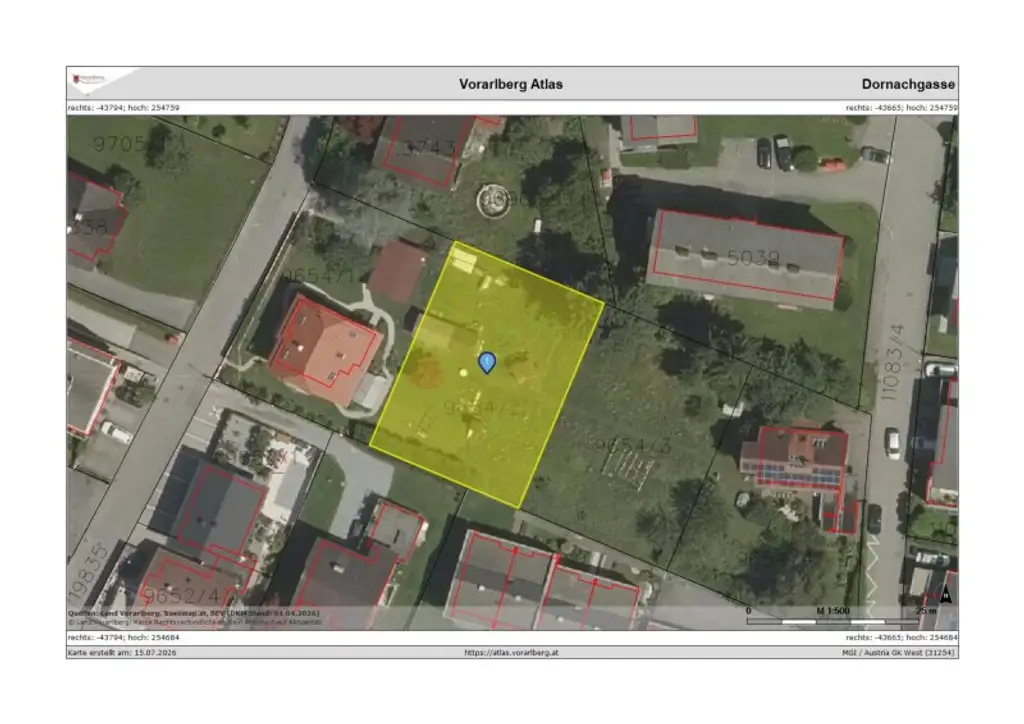Click the 'Dornachgasse' heading

(x=908, y=84)
